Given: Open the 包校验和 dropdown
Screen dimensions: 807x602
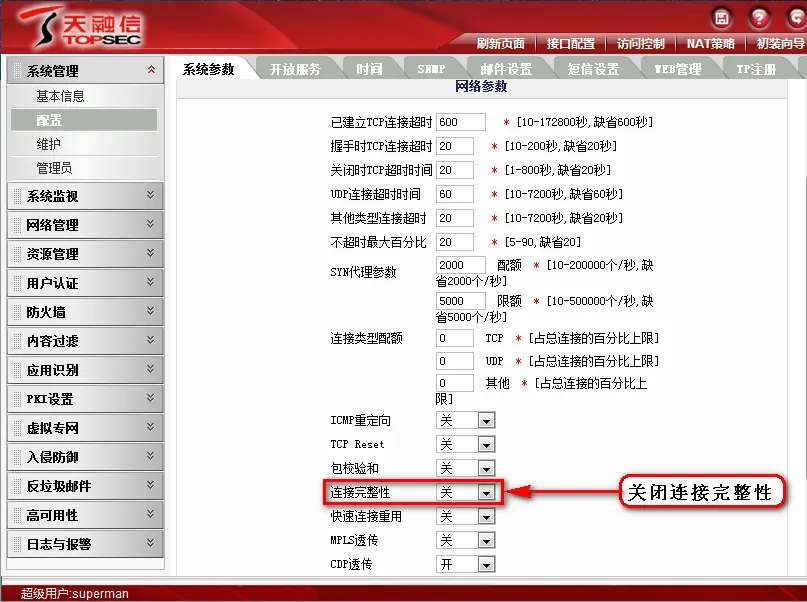Looking at the screenshot, I should (x=465, y=468).
